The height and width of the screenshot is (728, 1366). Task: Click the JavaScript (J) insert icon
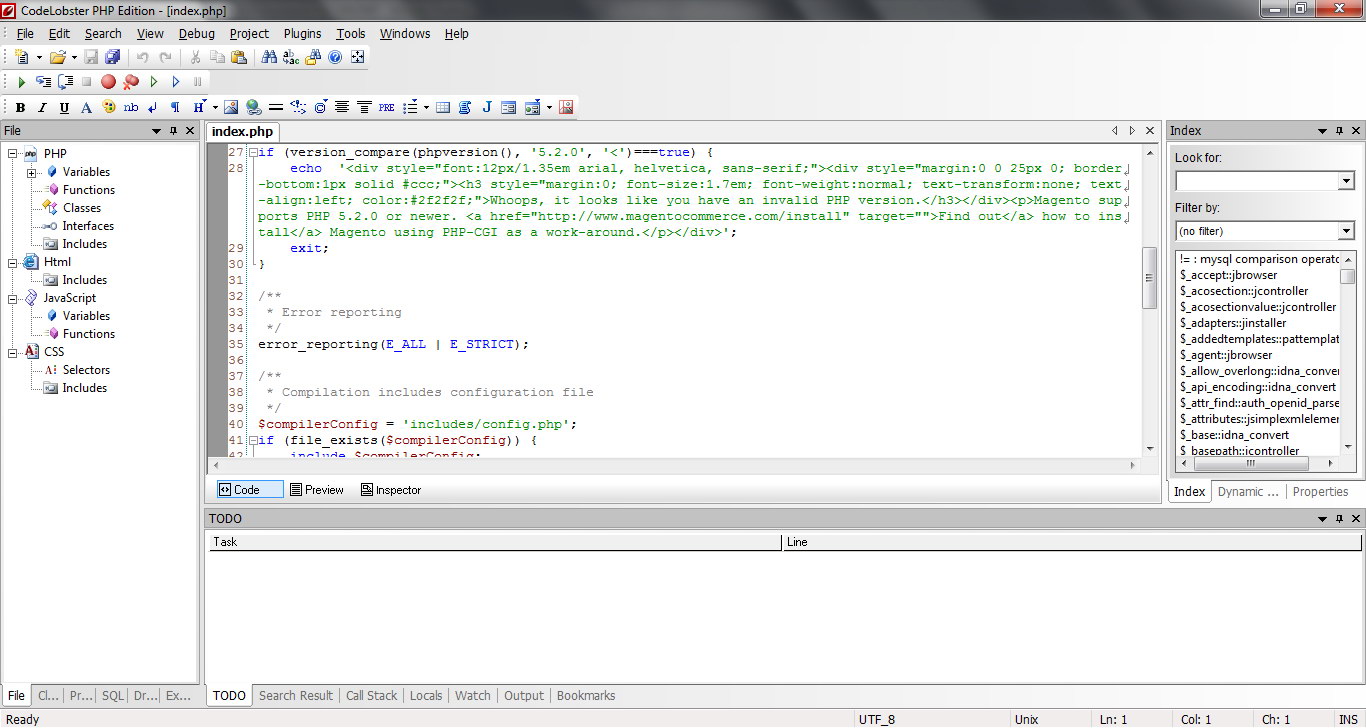coord(487,107)
